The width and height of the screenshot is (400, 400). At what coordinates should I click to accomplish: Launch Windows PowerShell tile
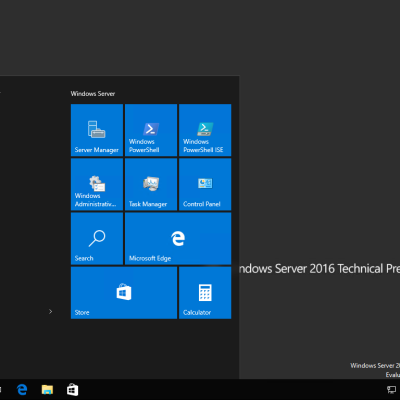[x=151, y=130]
